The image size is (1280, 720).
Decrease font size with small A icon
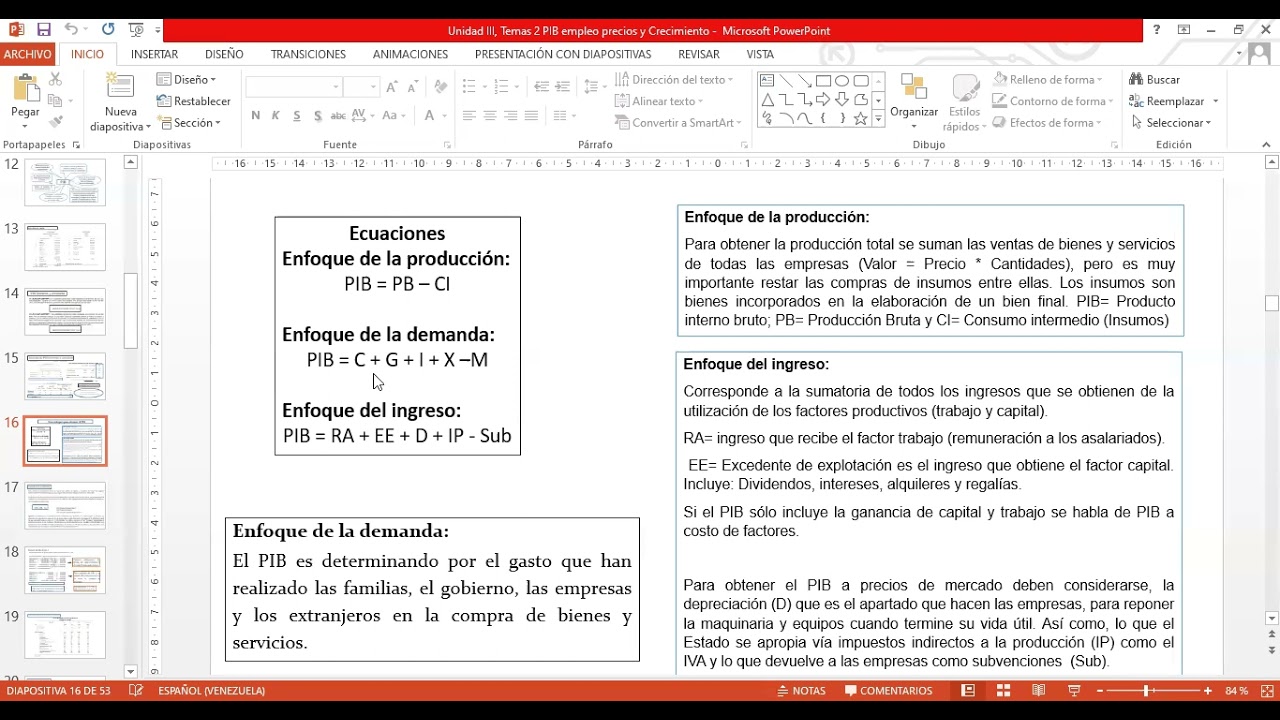[415, 87]
